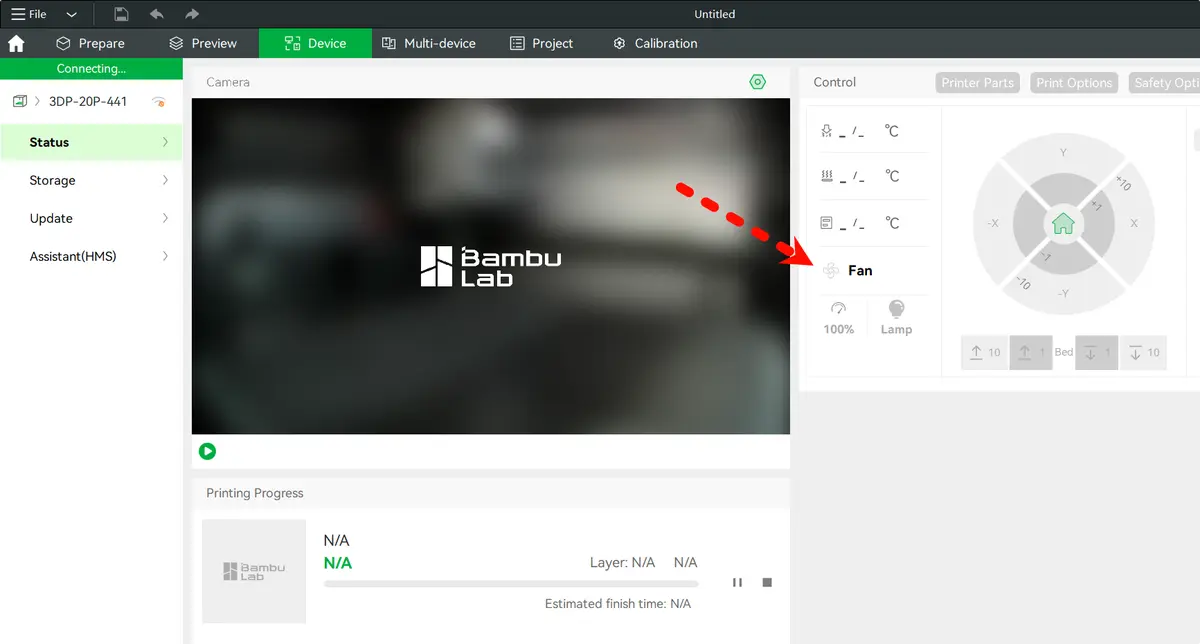The image size is (1200, 644).
Task: Click the Printer Parts button
Action: (977, 83)
